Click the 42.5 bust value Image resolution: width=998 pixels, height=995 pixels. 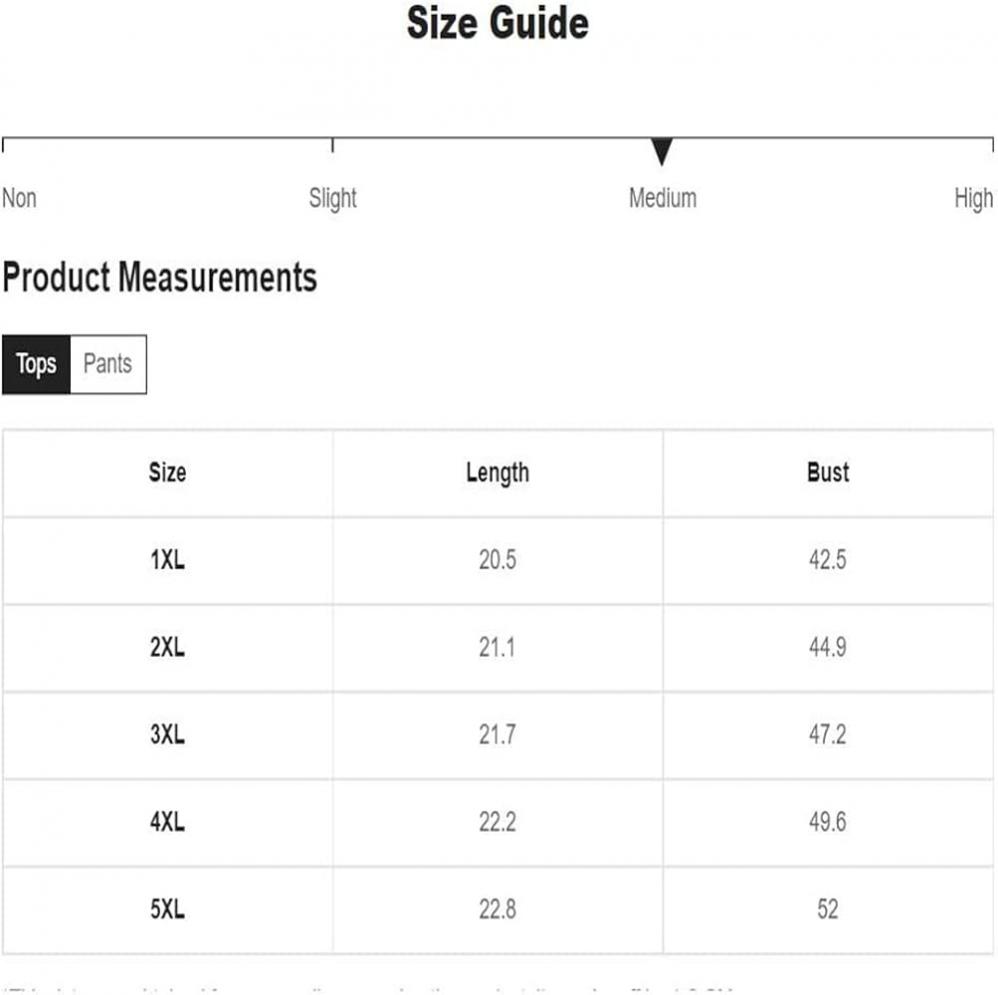click(828, 560)
